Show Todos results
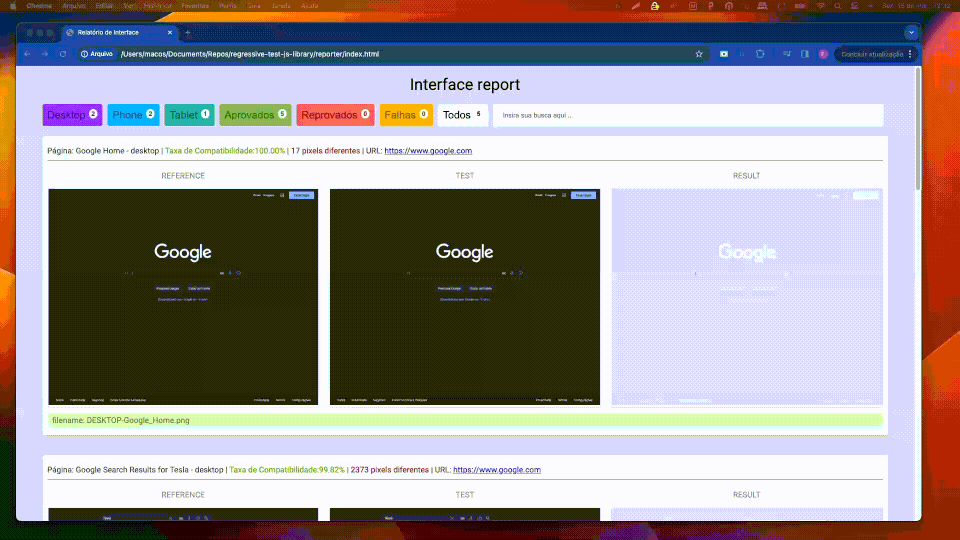The height and width of the screenshot is (540, 960). 462,115
